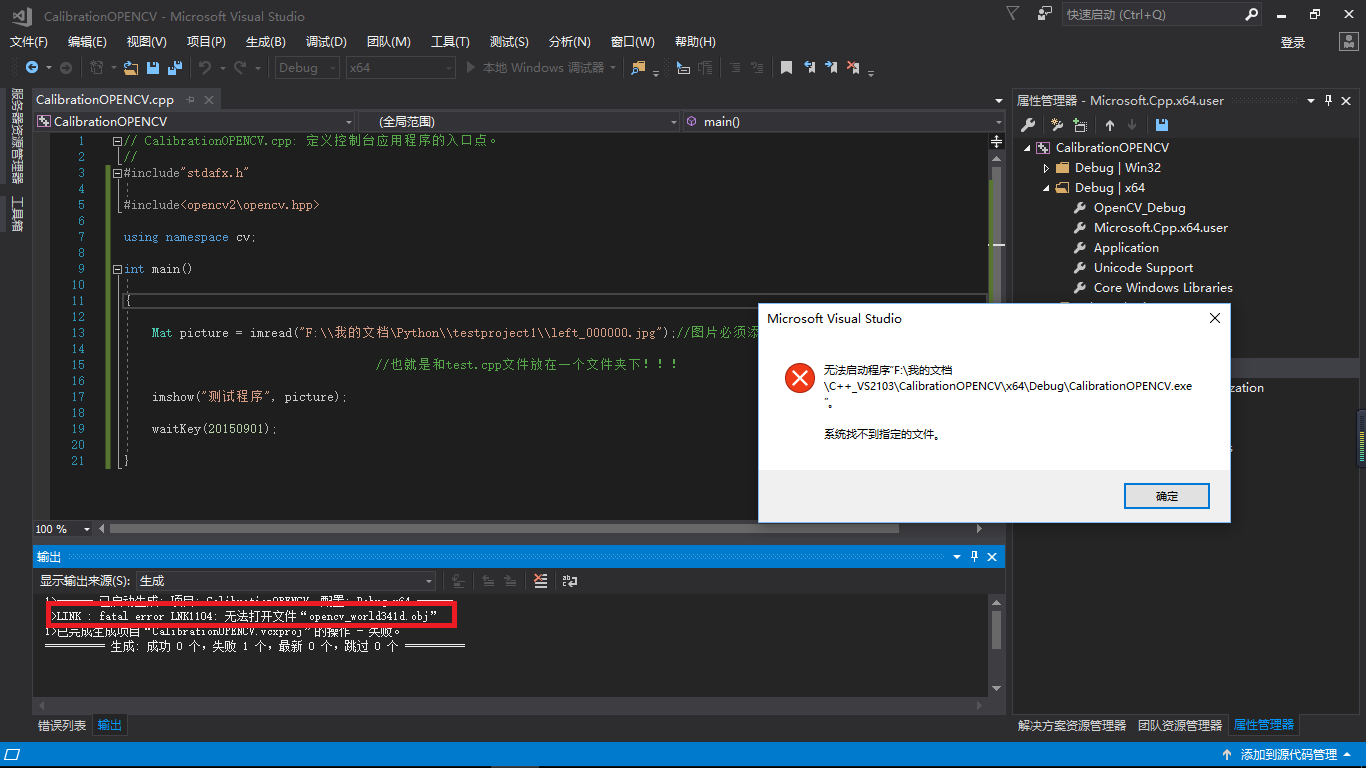Screen dimensions: 1366x768
Task: Click the open file folder icon
Action: (131, 67)
